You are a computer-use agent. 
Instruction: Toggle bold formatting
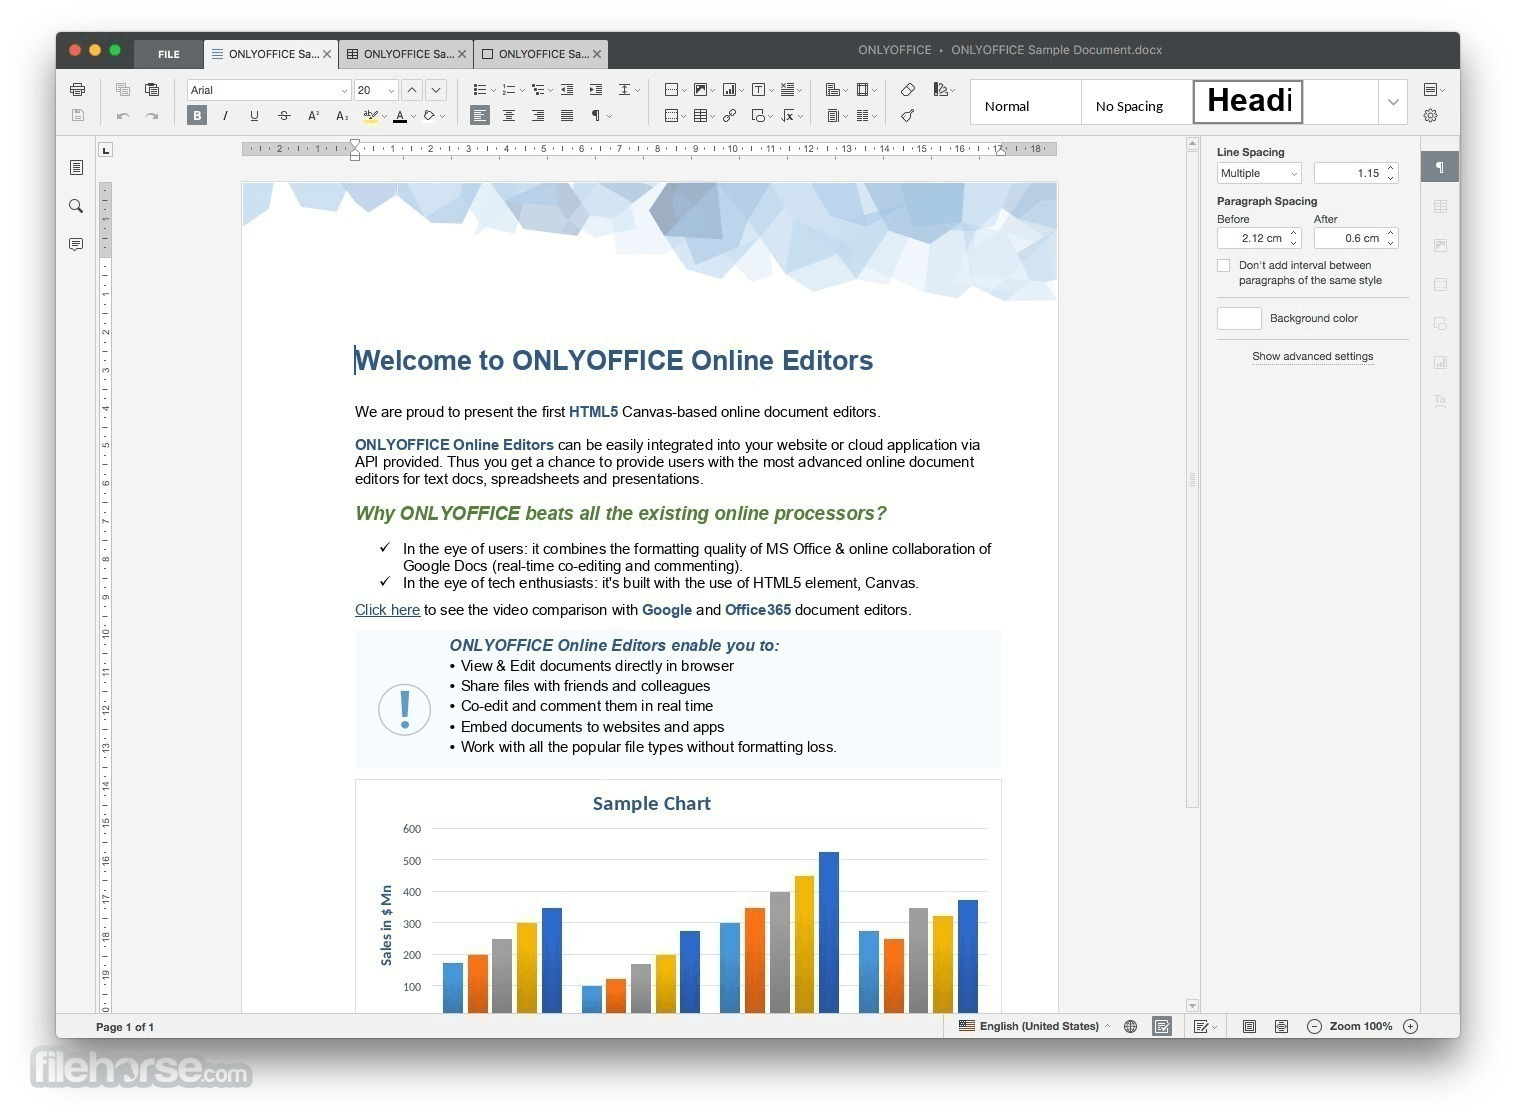click(197, 116)
